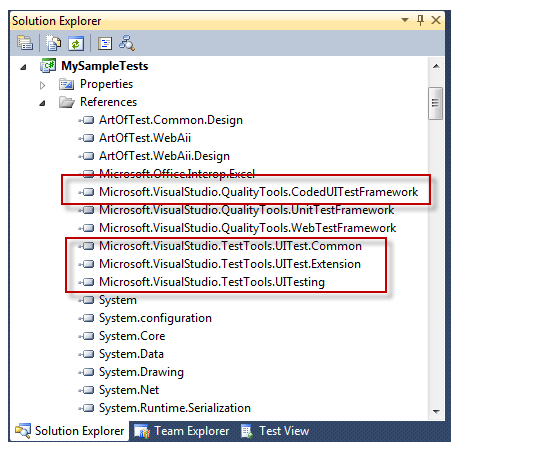Screen dimensions: 535x465
Task: Click the View Class Diagram toolbar icon
Action: pos(127,43)
